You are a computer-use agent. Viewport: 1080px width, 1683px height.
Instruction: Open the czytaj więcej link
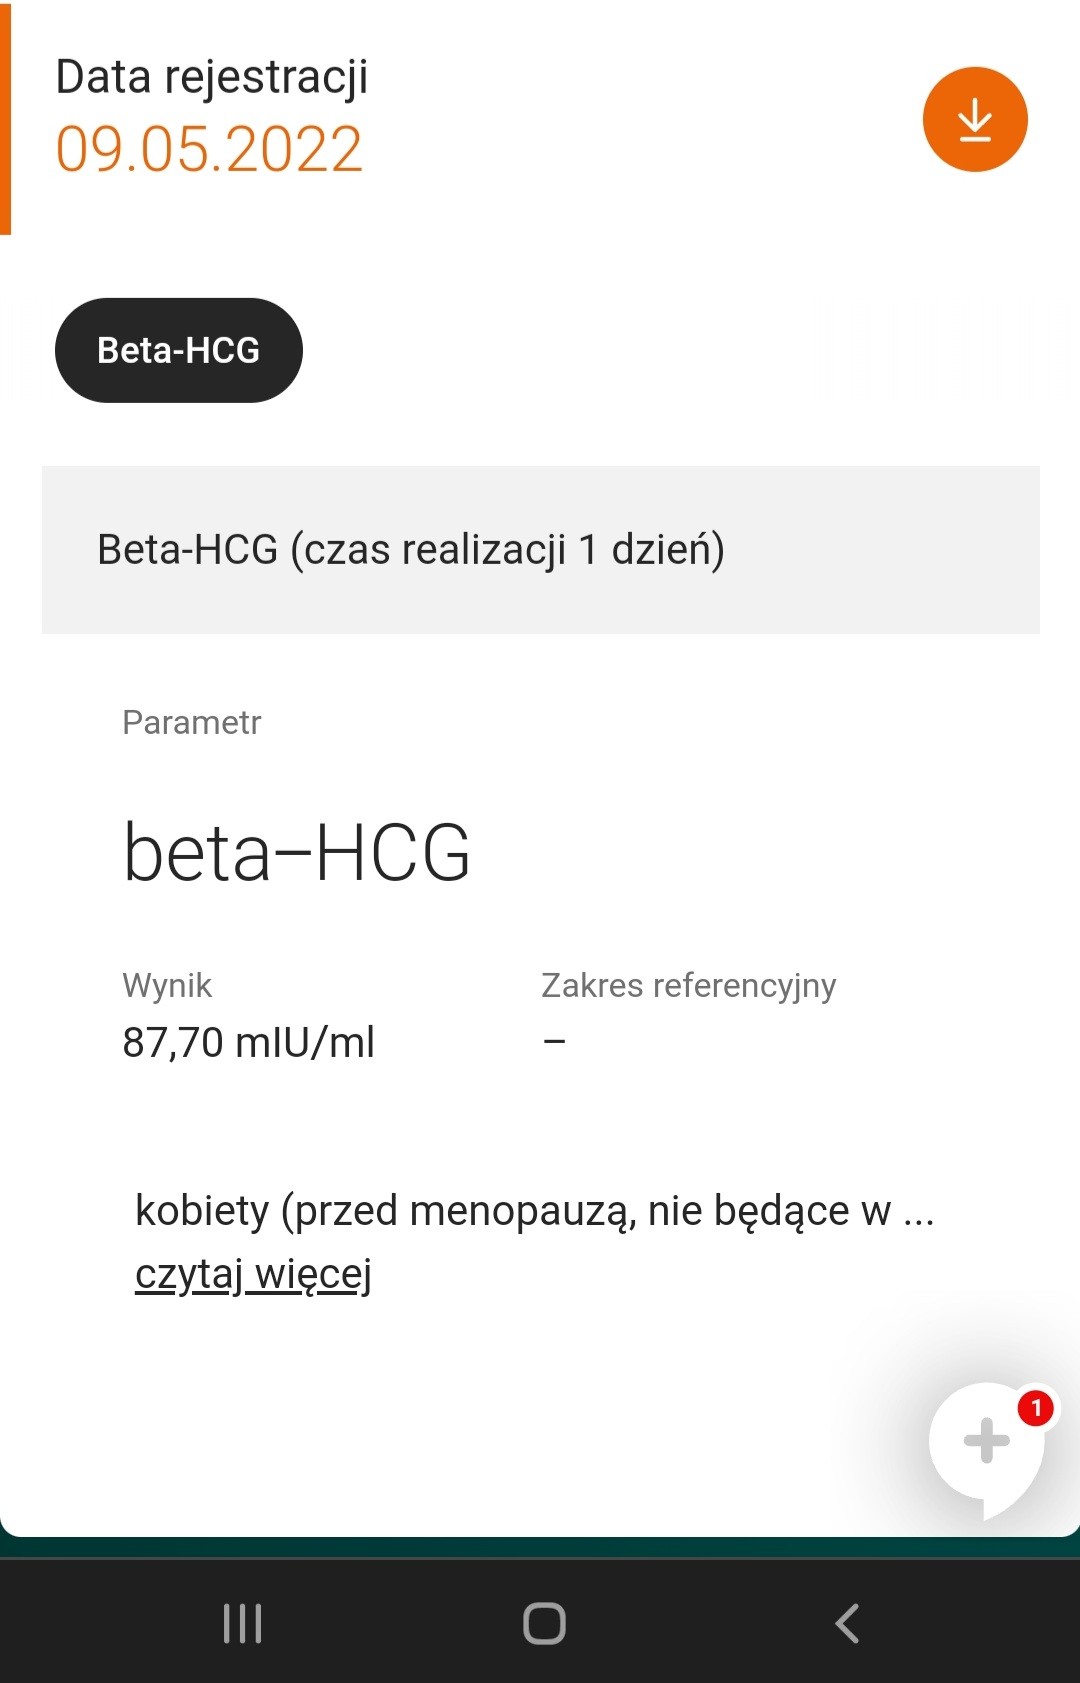click(253, 1274)
